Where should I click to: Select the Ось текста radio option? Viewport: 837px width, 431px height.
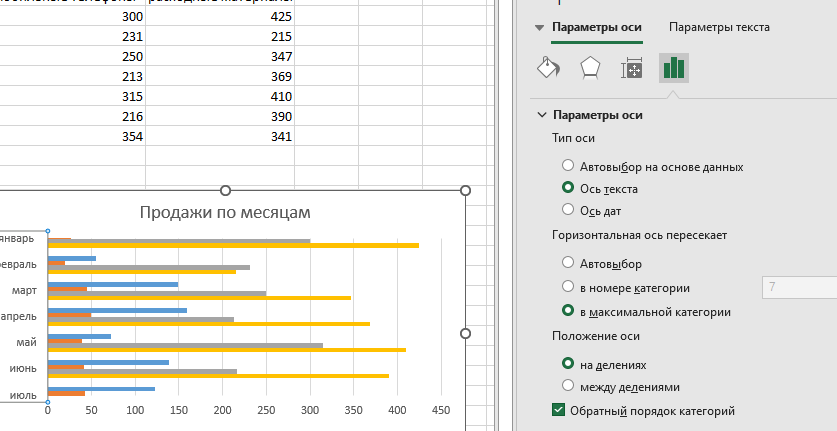coord(568,188)
